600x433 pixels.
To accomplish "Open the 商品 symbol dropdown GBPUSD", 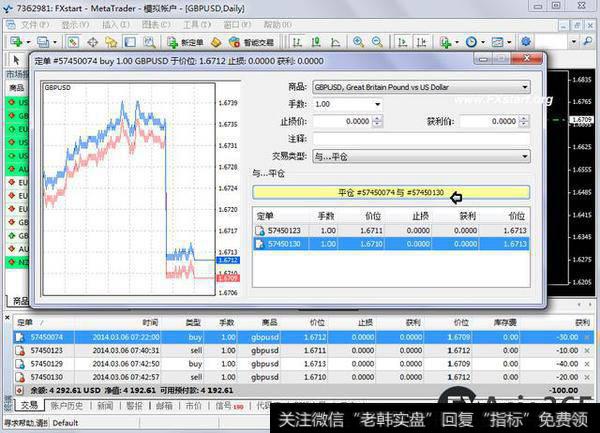I will [x=421, y=87].
